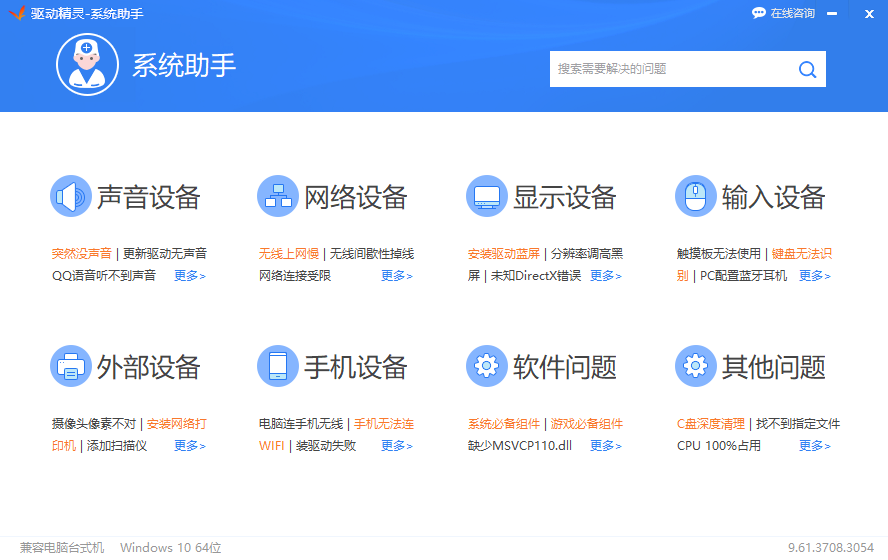The height and width of the screenshot is (560, 888).
Task: Click the magnifier search icon
Action: click(807, 69)
